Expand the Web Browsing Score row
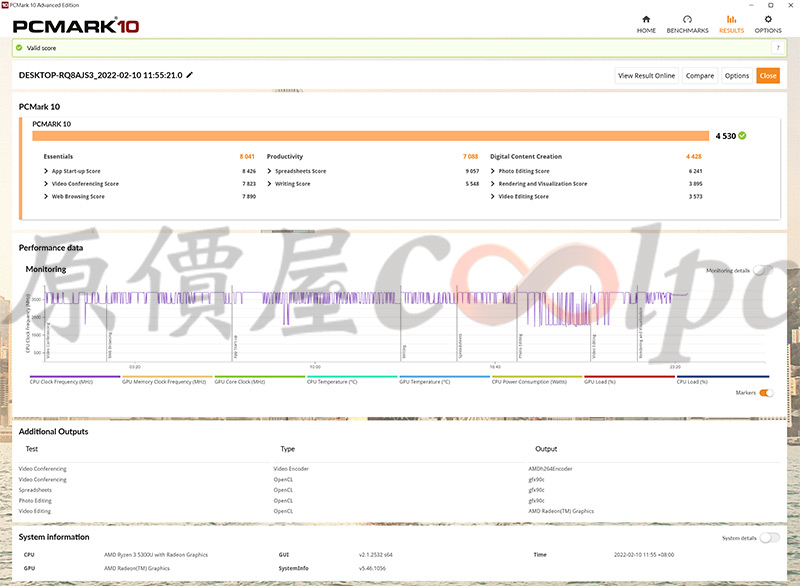Viewport: 800px width, 586px height. 46,196
